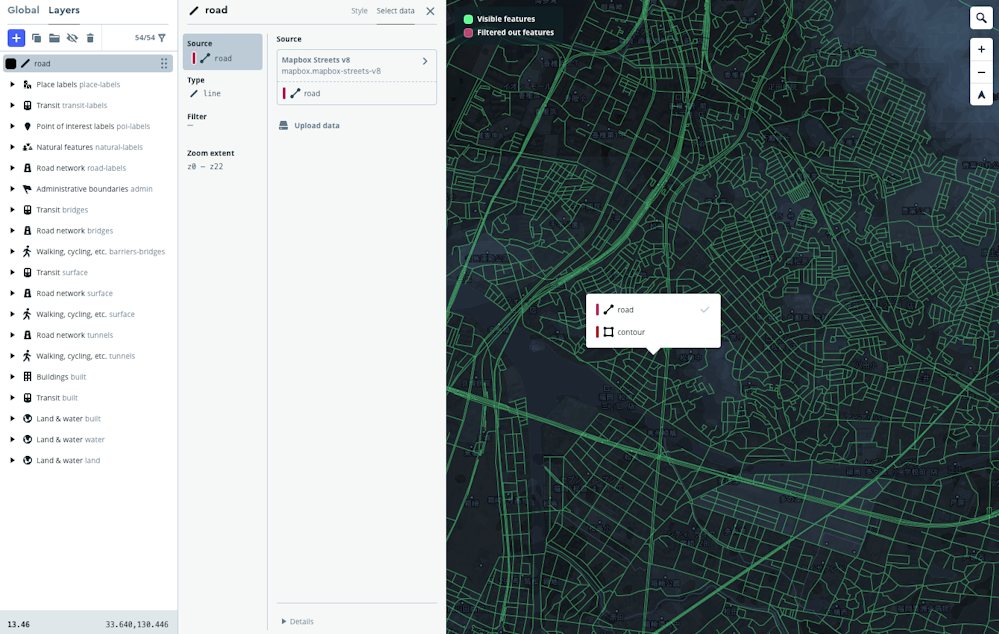Expand the Transit transit-labels group
999x634 pixels.
coord(12,105)
